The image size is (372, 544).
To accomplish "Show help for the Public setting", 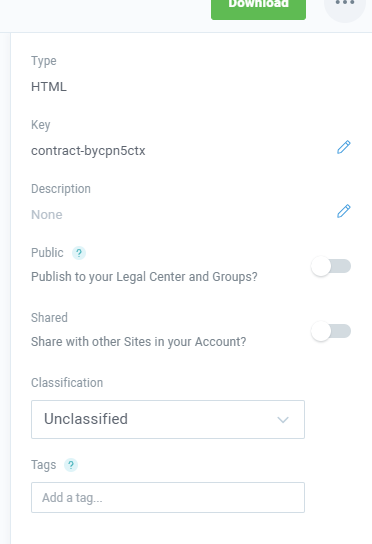I will click(x=79, y=253).
